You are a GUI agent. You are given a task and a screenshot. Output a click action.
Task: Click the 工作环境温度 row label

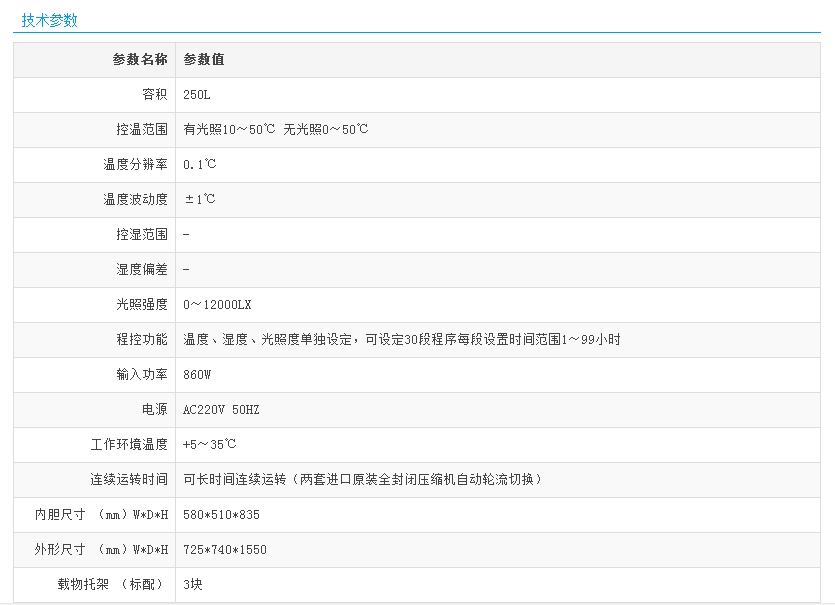[x=129, y=445]
